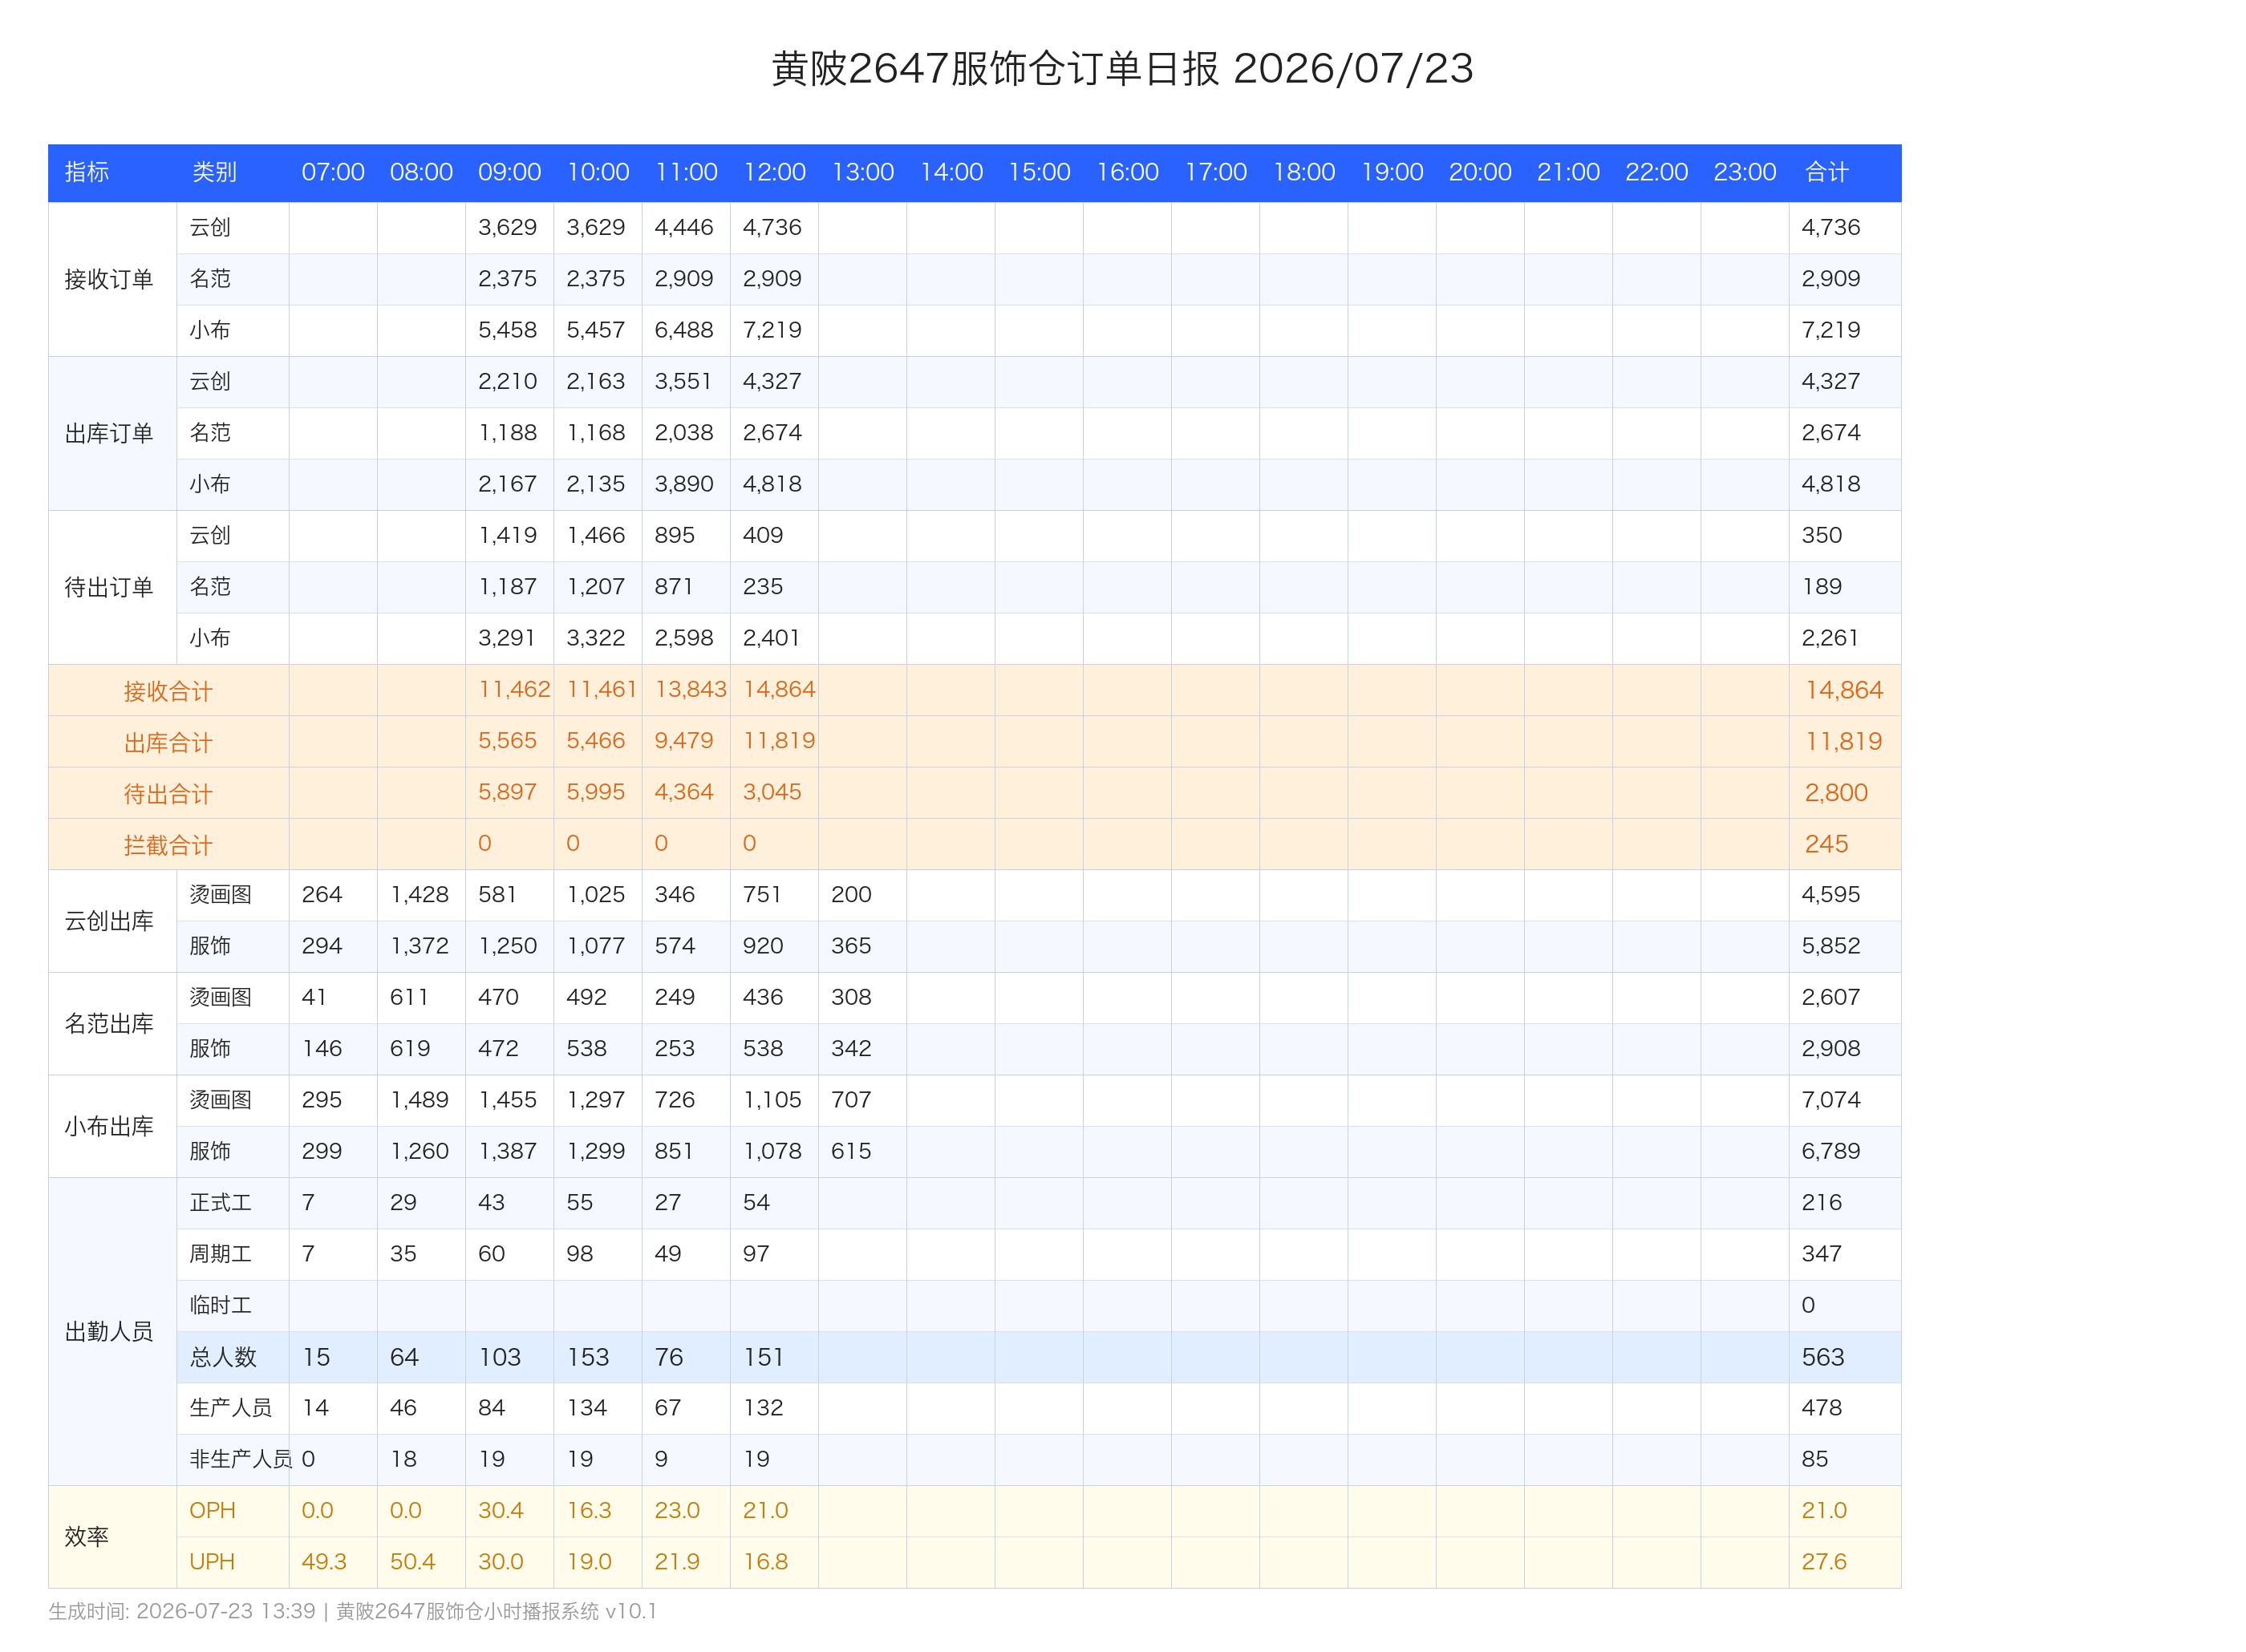Select the 指标 column header

pyautogui.click(x=87, y=172)
